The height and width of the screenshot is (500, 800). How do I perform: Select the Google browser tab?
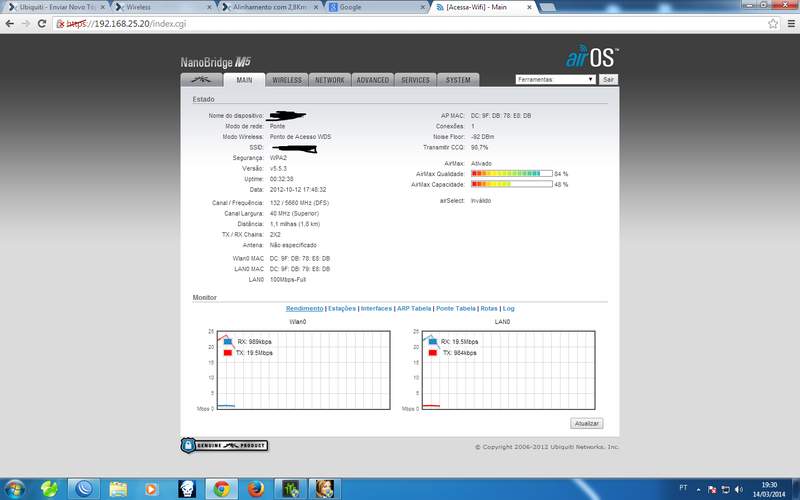coord(376,7)
